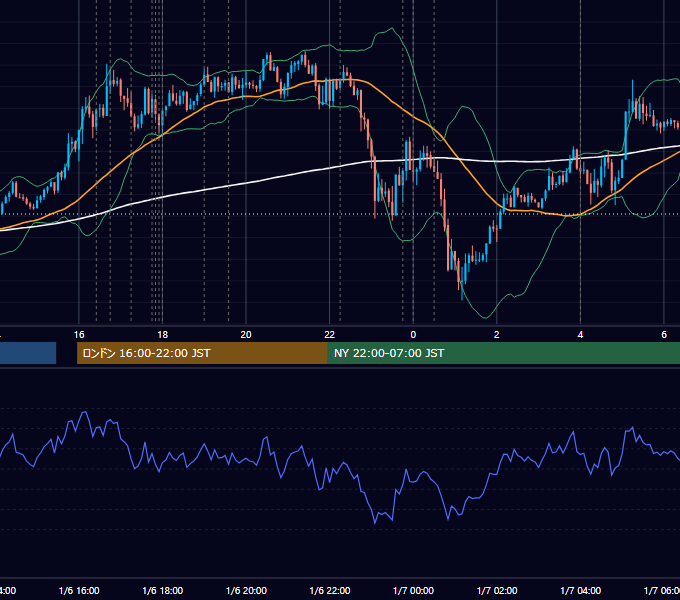Select the ロンドン 16:00-22:00 JST session bar

point(202,353)
